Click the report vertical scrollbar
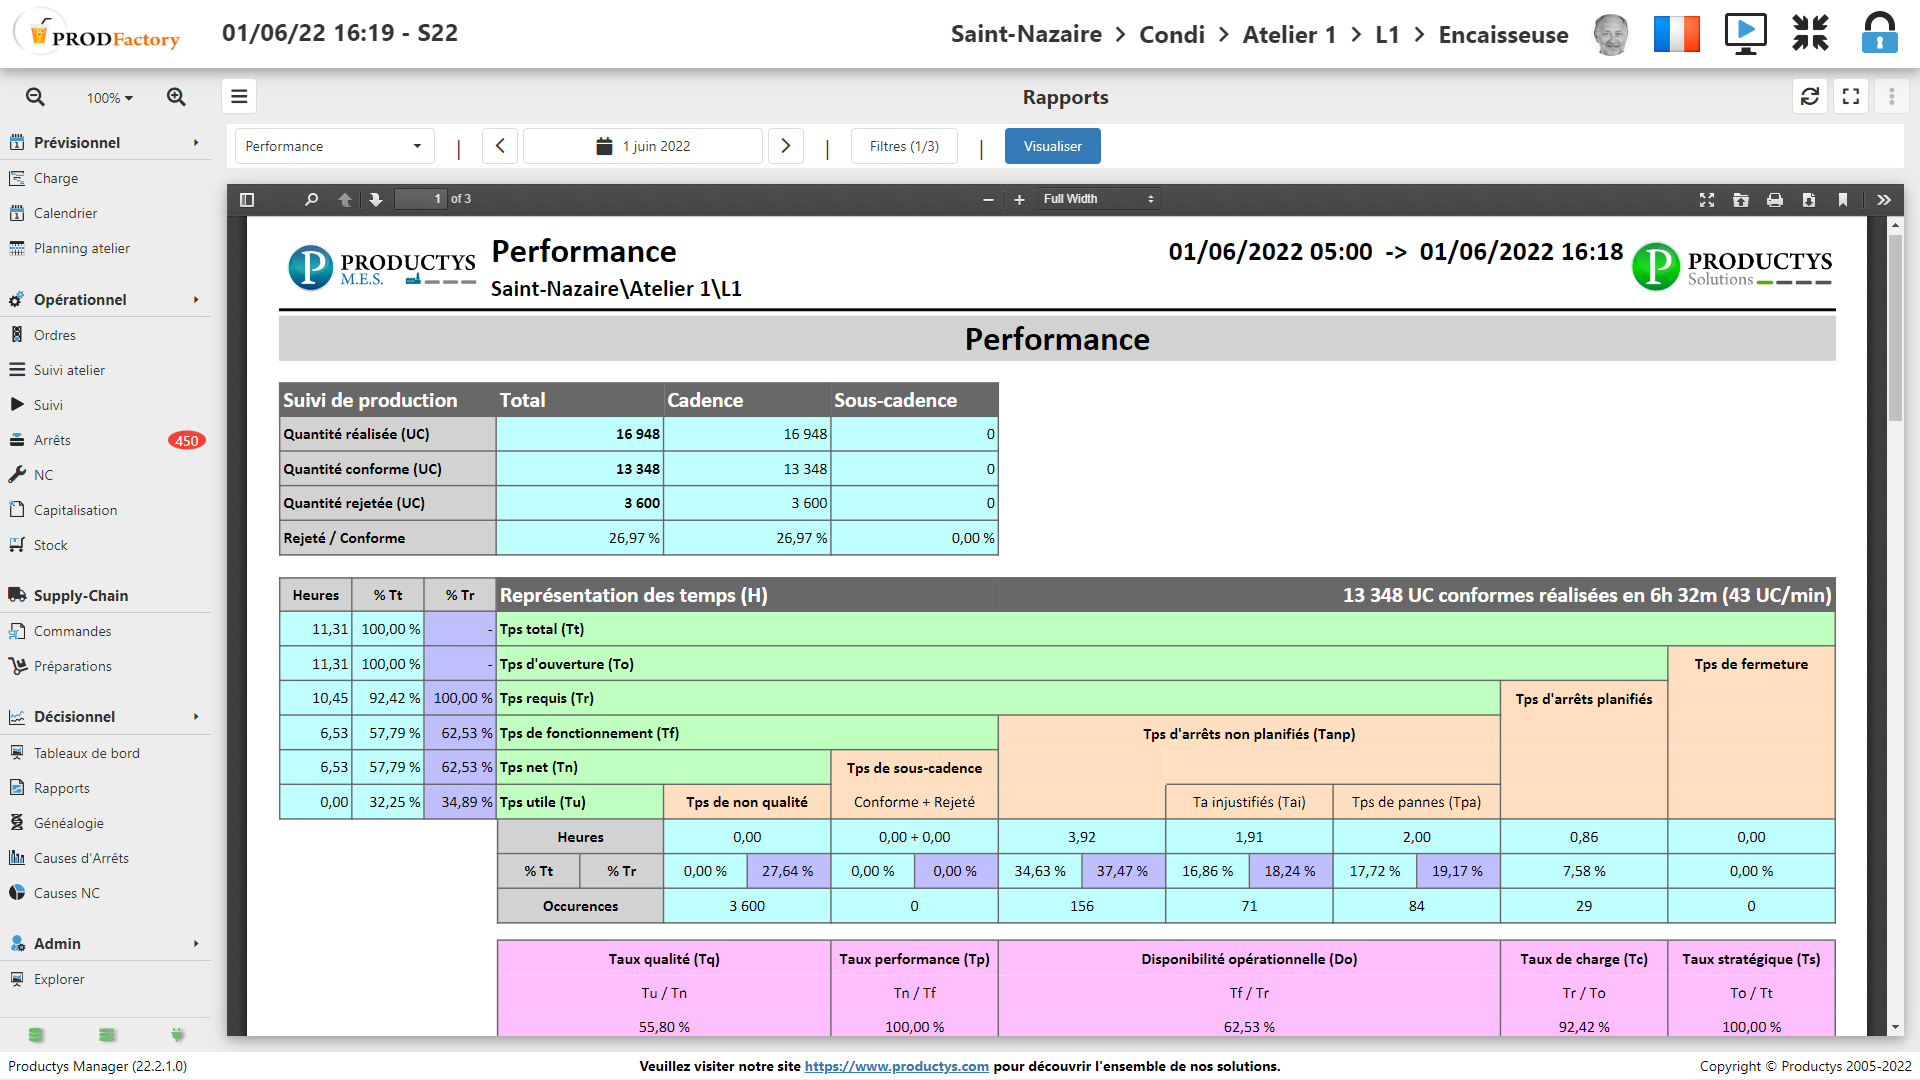Screen dimensions: 1920x1080 [x=1895, y=330]
